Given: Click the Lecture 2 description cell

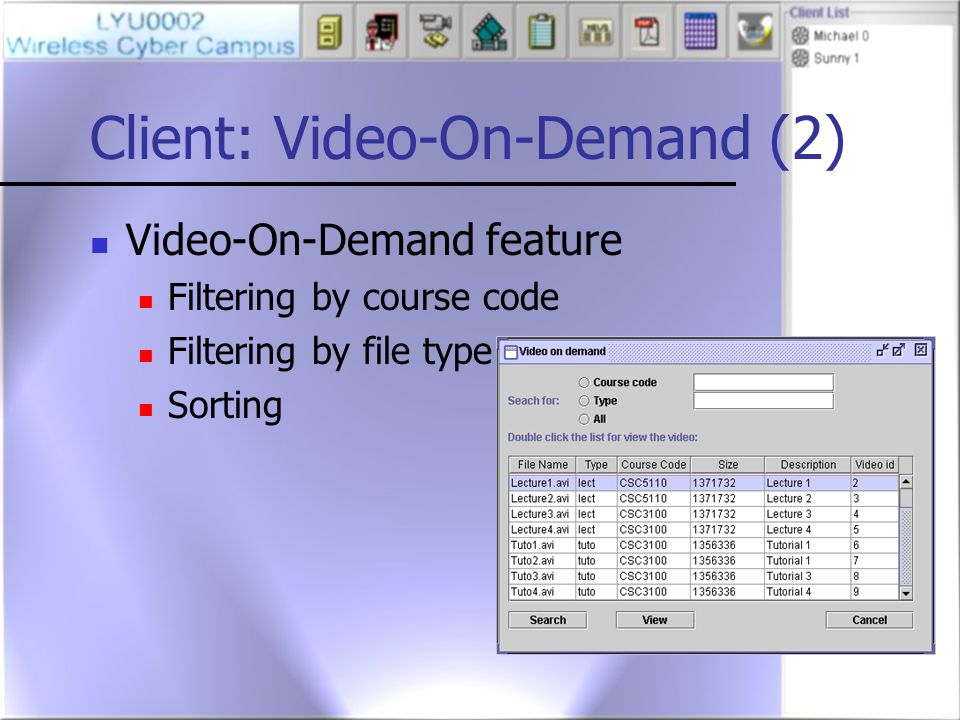Looking at the screenshot, I should (x=808, y=498).
